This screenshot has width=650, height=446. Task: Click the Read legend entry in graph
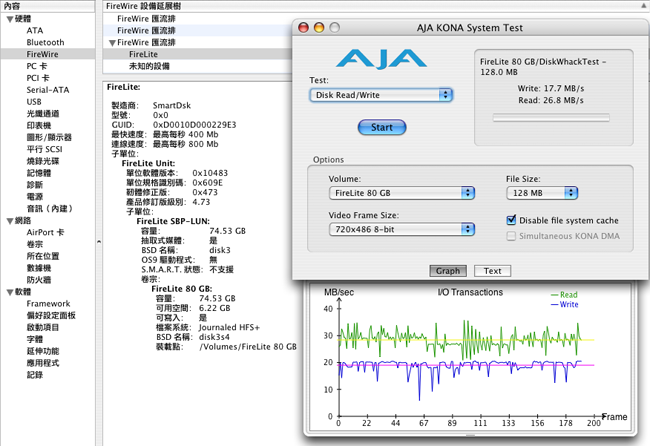click(564, 295)
